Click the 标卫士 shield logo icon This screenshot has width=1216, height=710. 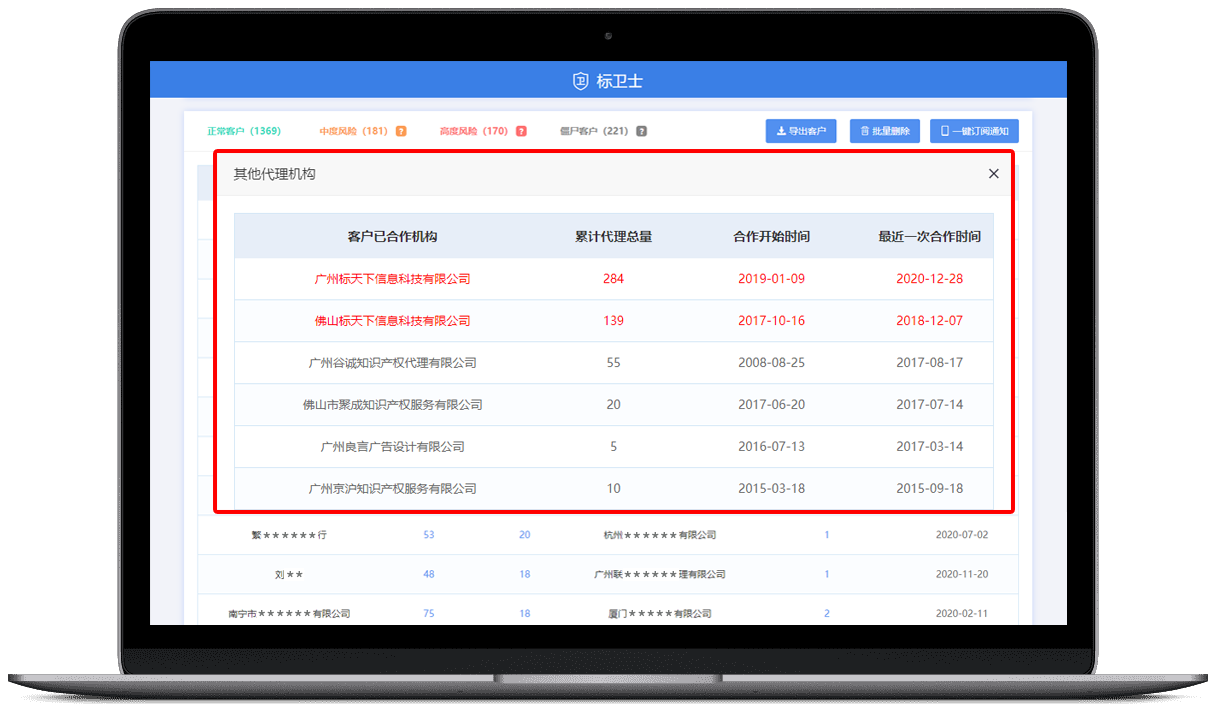tap(580, 81)
